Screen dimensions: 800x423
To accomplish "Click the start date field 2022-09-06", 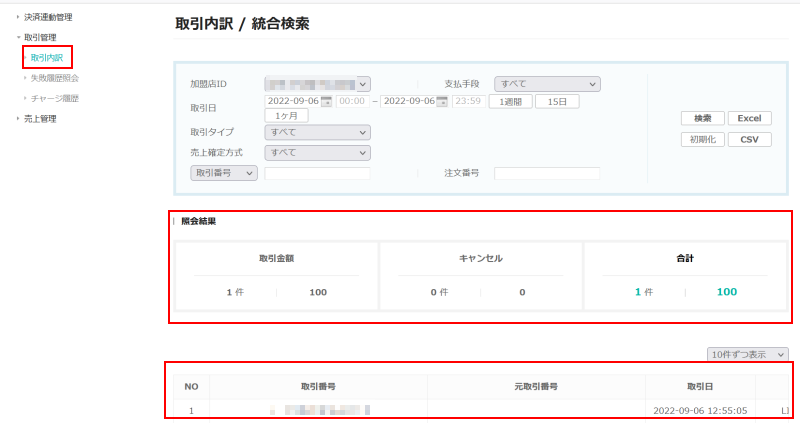I will click(293, 101).
